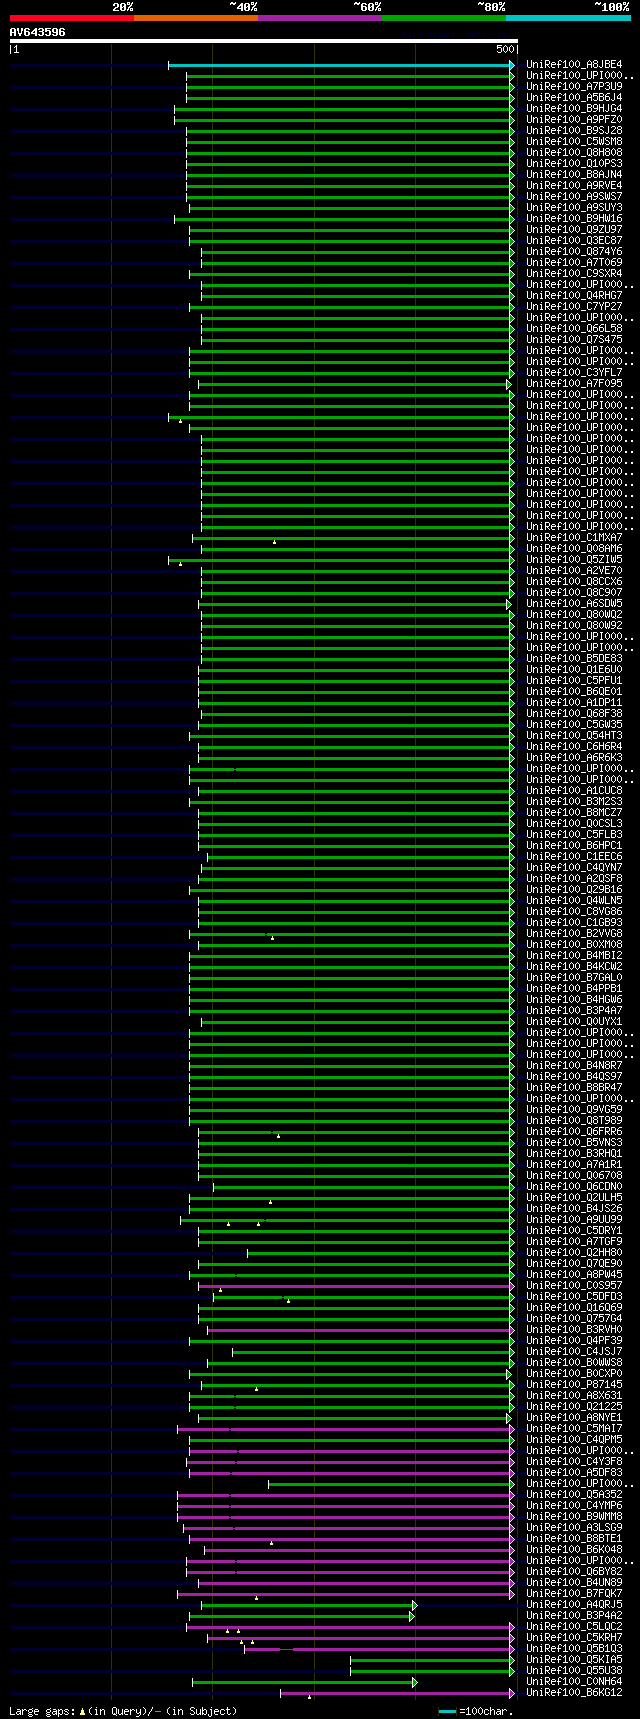Viewport: 640px width, 1719px height.
Task: Click hit label UniRef100_Q4RHG7
Action: pyautogui.click(x=574, y=296)
